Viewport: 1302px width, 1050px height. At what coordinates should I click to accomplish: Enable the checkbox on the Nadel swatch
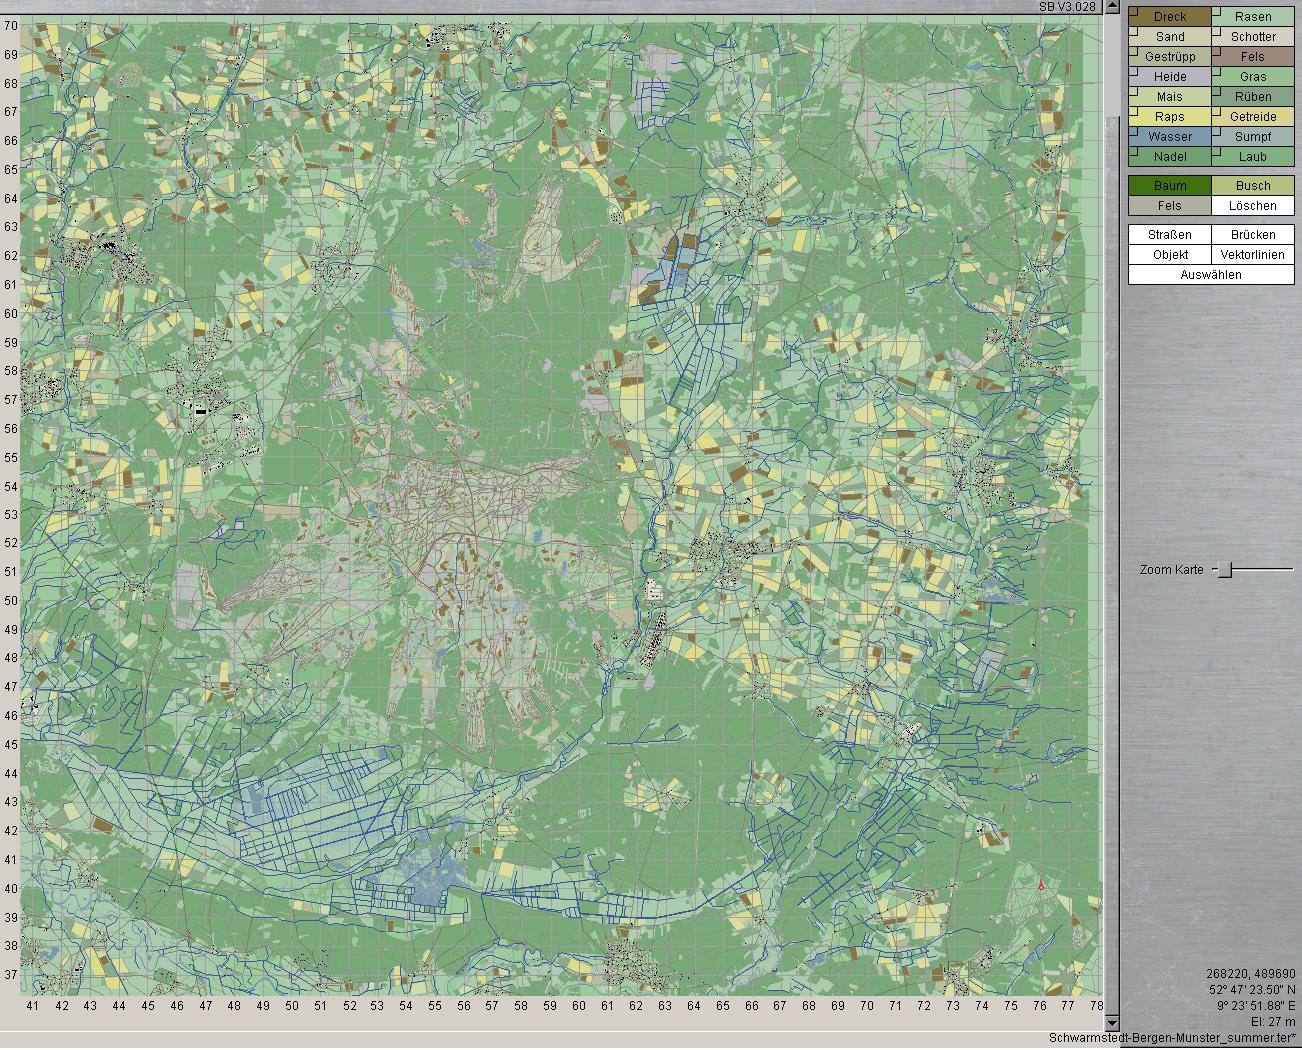coord(1134,152)
